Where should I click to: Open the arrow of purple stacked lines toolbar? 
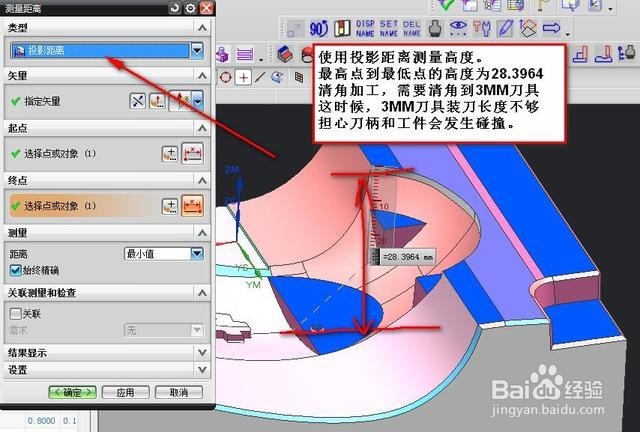[x=261, y=60]
